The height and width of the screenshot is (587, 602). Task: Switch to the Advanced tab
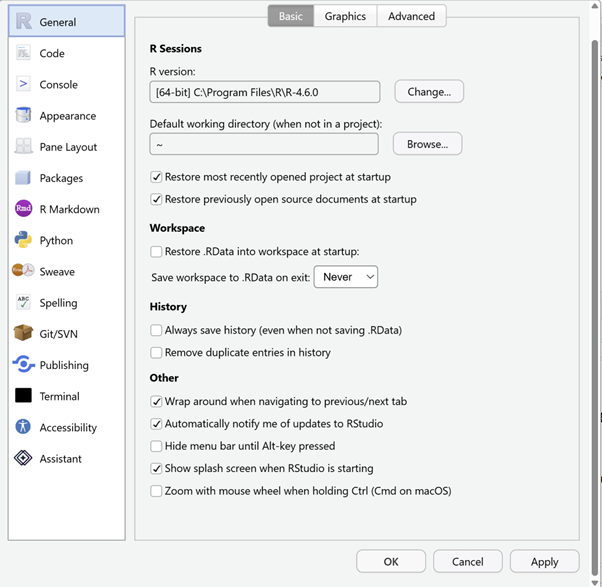(x=412, y=16)
